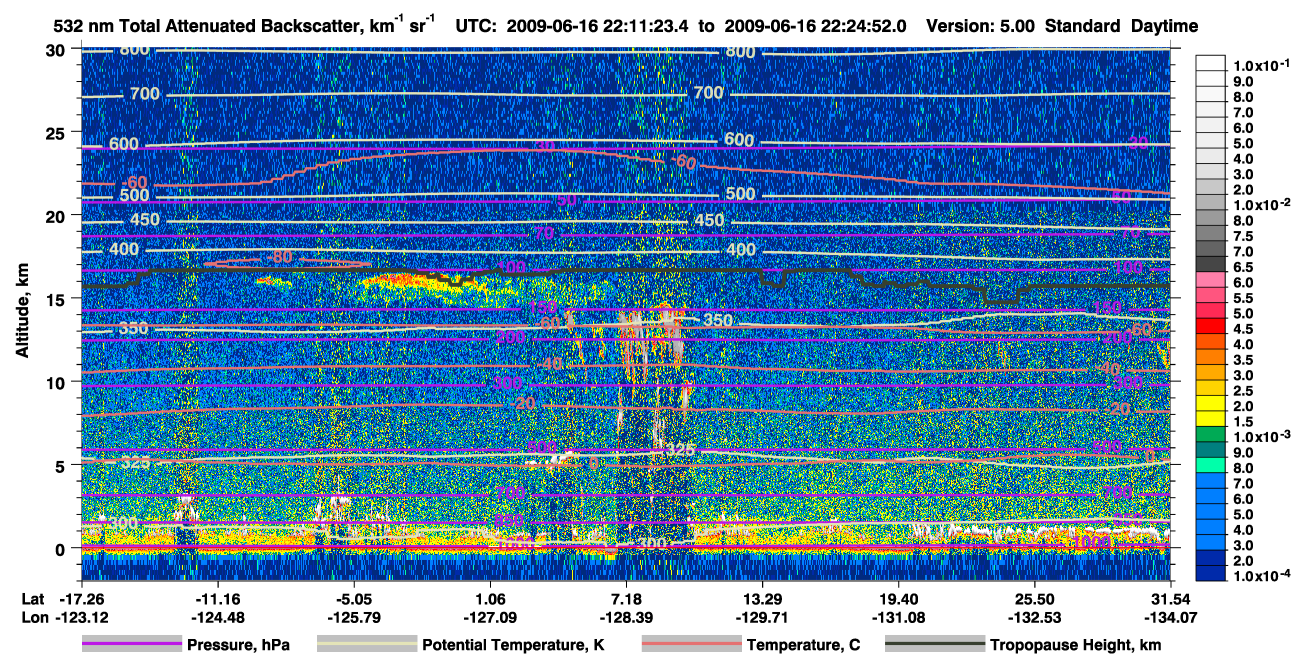
Task: Click the start time '2009-06-16 22:11:23.4'
Action: [x=596, y=25]
